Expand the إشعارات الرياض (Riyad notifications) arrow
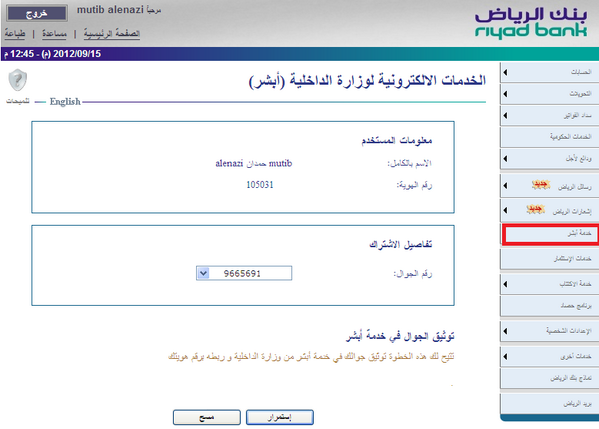 pos(505,210)
